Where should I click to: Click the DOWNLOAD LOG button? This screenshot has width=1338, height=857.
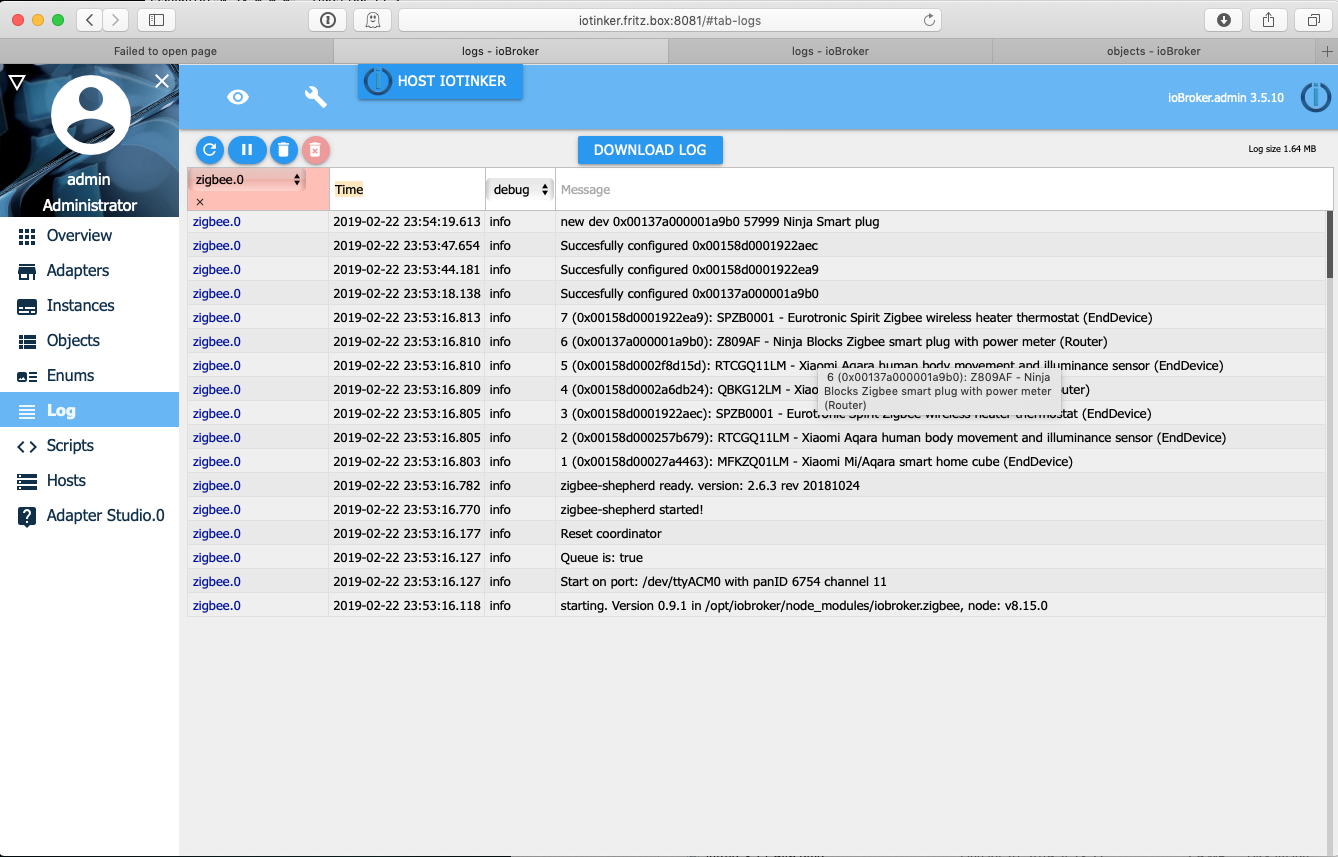(x=650, y=150)
